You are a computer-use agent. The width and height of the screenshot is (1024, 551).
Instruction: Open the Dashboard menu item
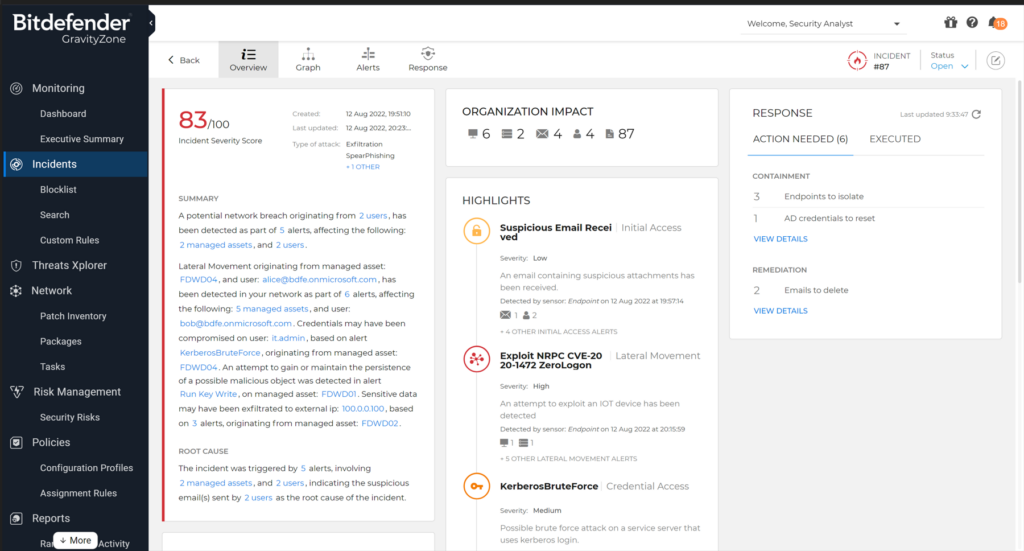[63, 114]
